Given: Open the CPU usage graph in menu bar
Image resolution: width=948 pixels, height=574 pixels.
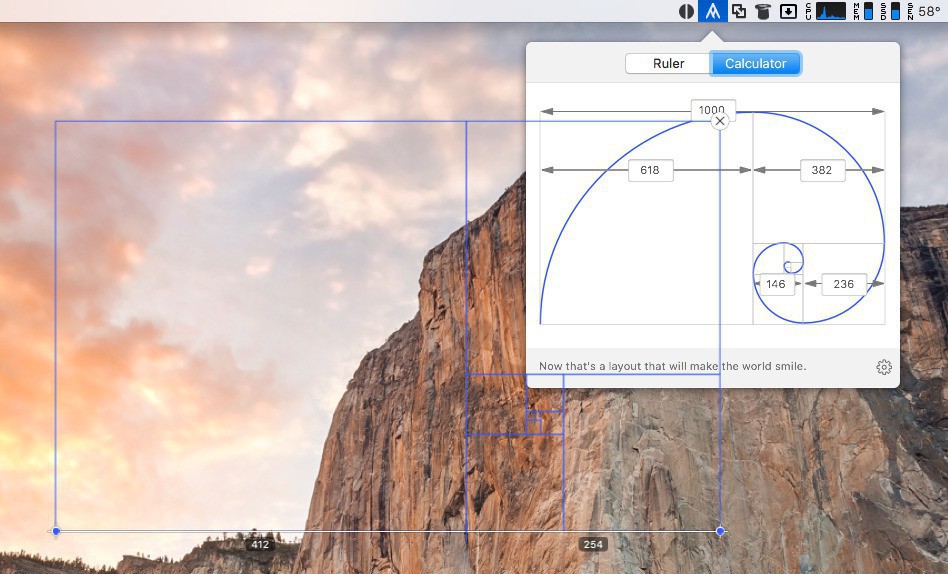Looking at the screenshot, I should pyautogui.click(x=829, y=11).
